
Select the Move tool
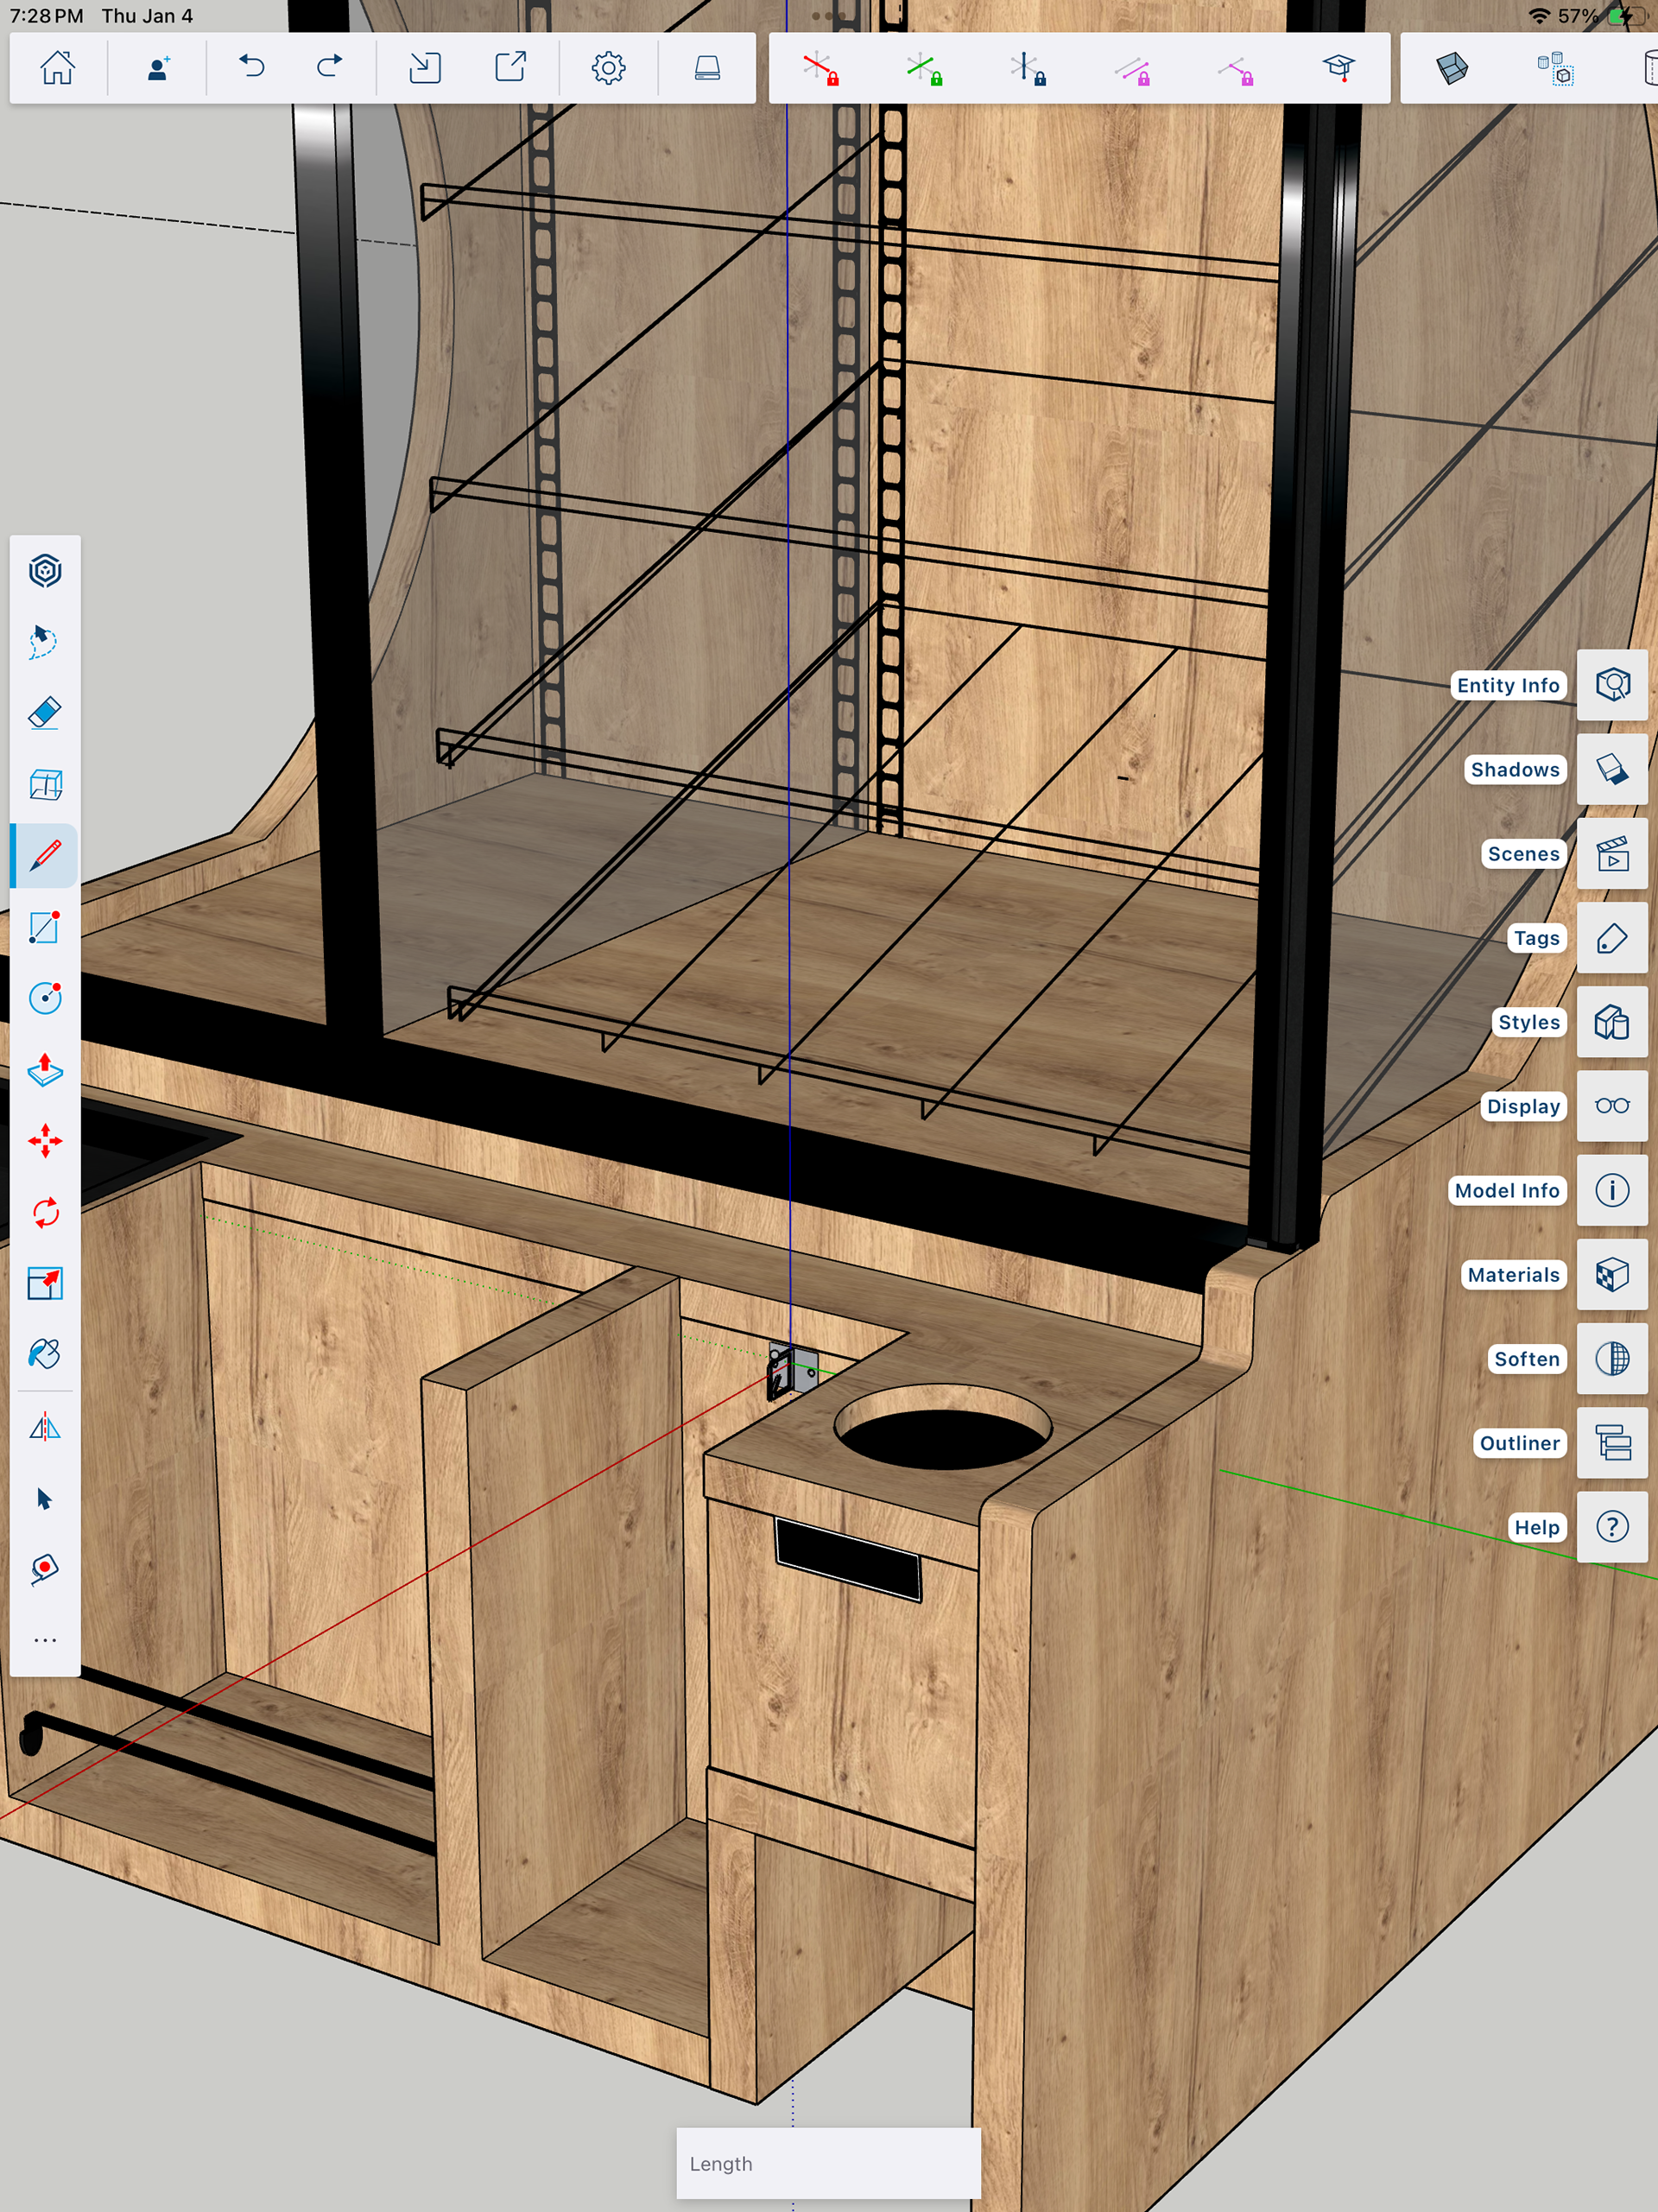[x=45, y=1141]
